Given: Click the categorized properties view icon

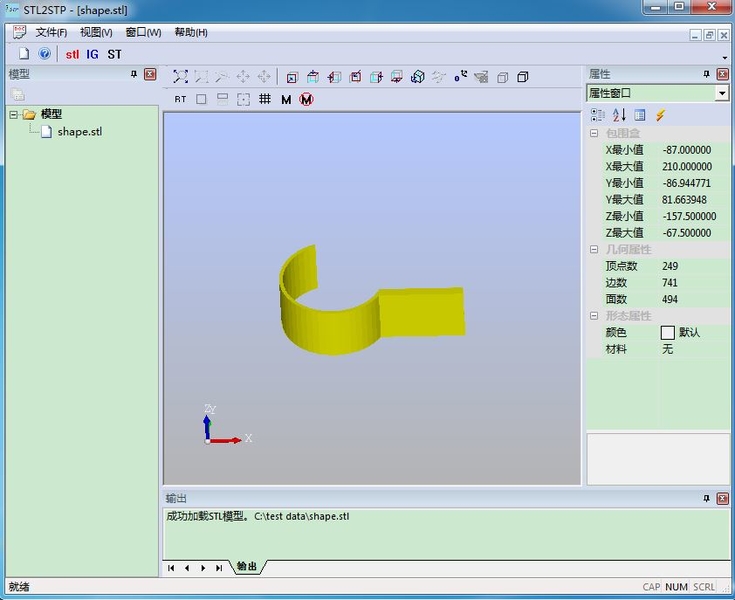Looking at the screenshot, I should (598, 115).
